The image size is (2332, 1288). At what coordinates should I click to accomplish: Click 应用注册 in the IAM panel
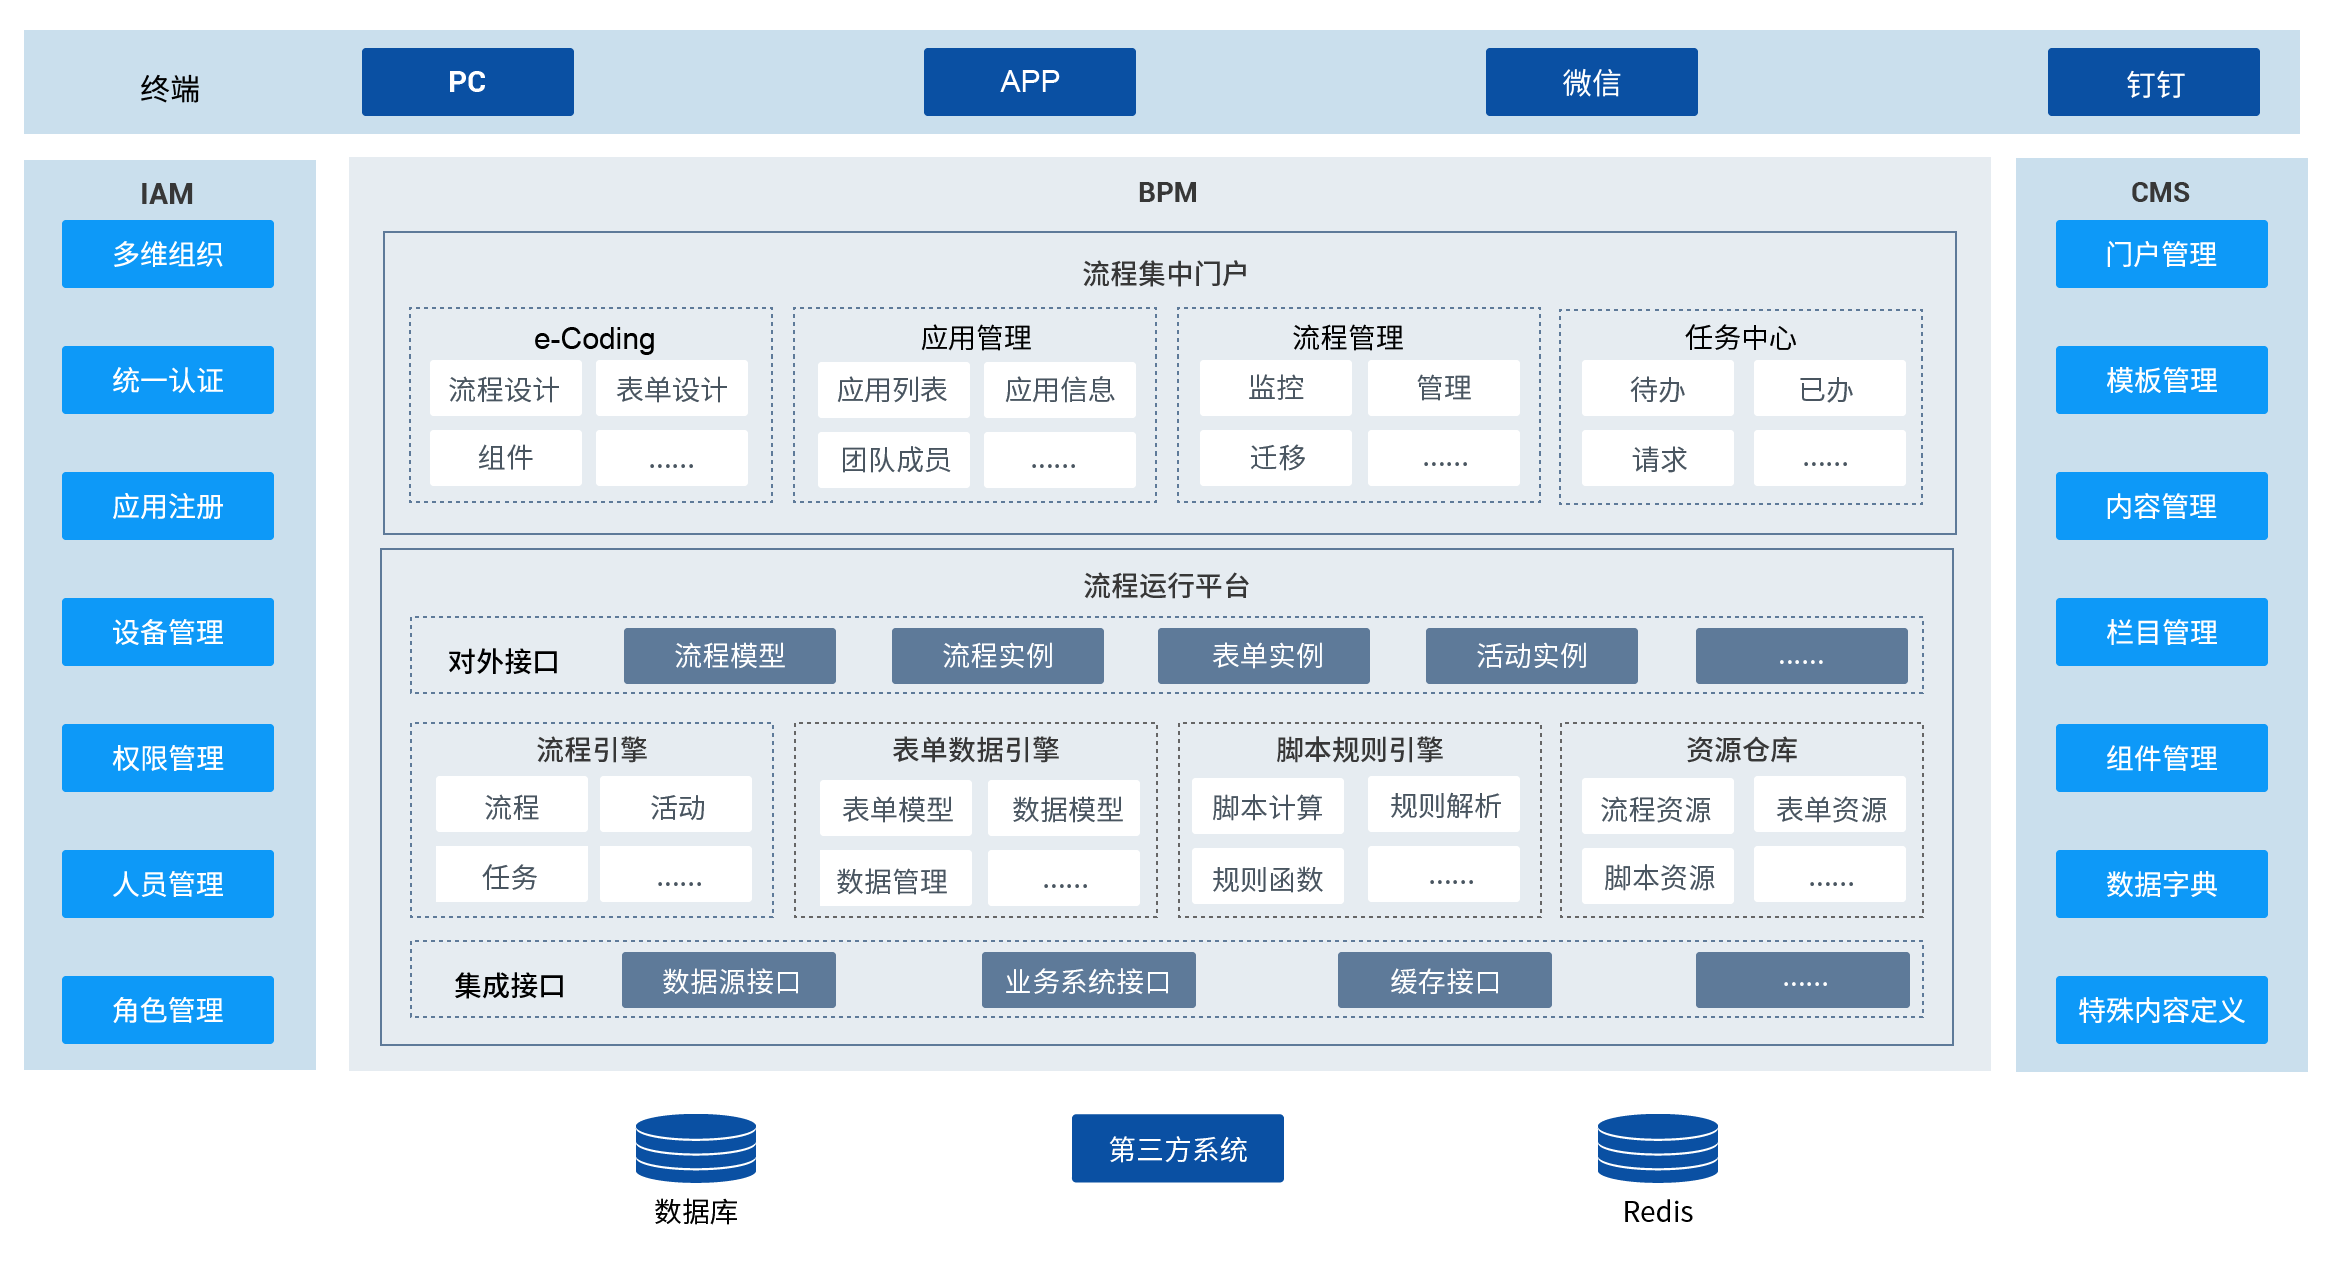168,506
